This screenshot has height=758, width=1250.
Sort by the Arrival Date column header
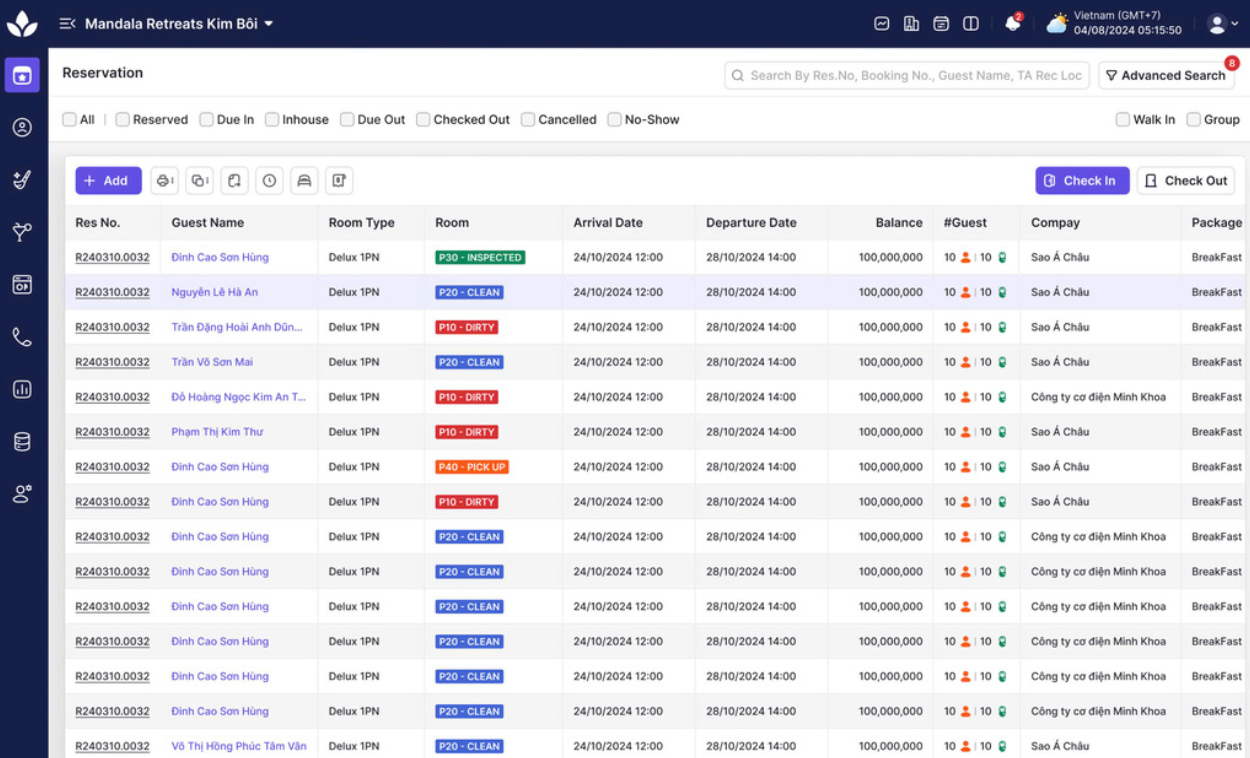[608, 223]
